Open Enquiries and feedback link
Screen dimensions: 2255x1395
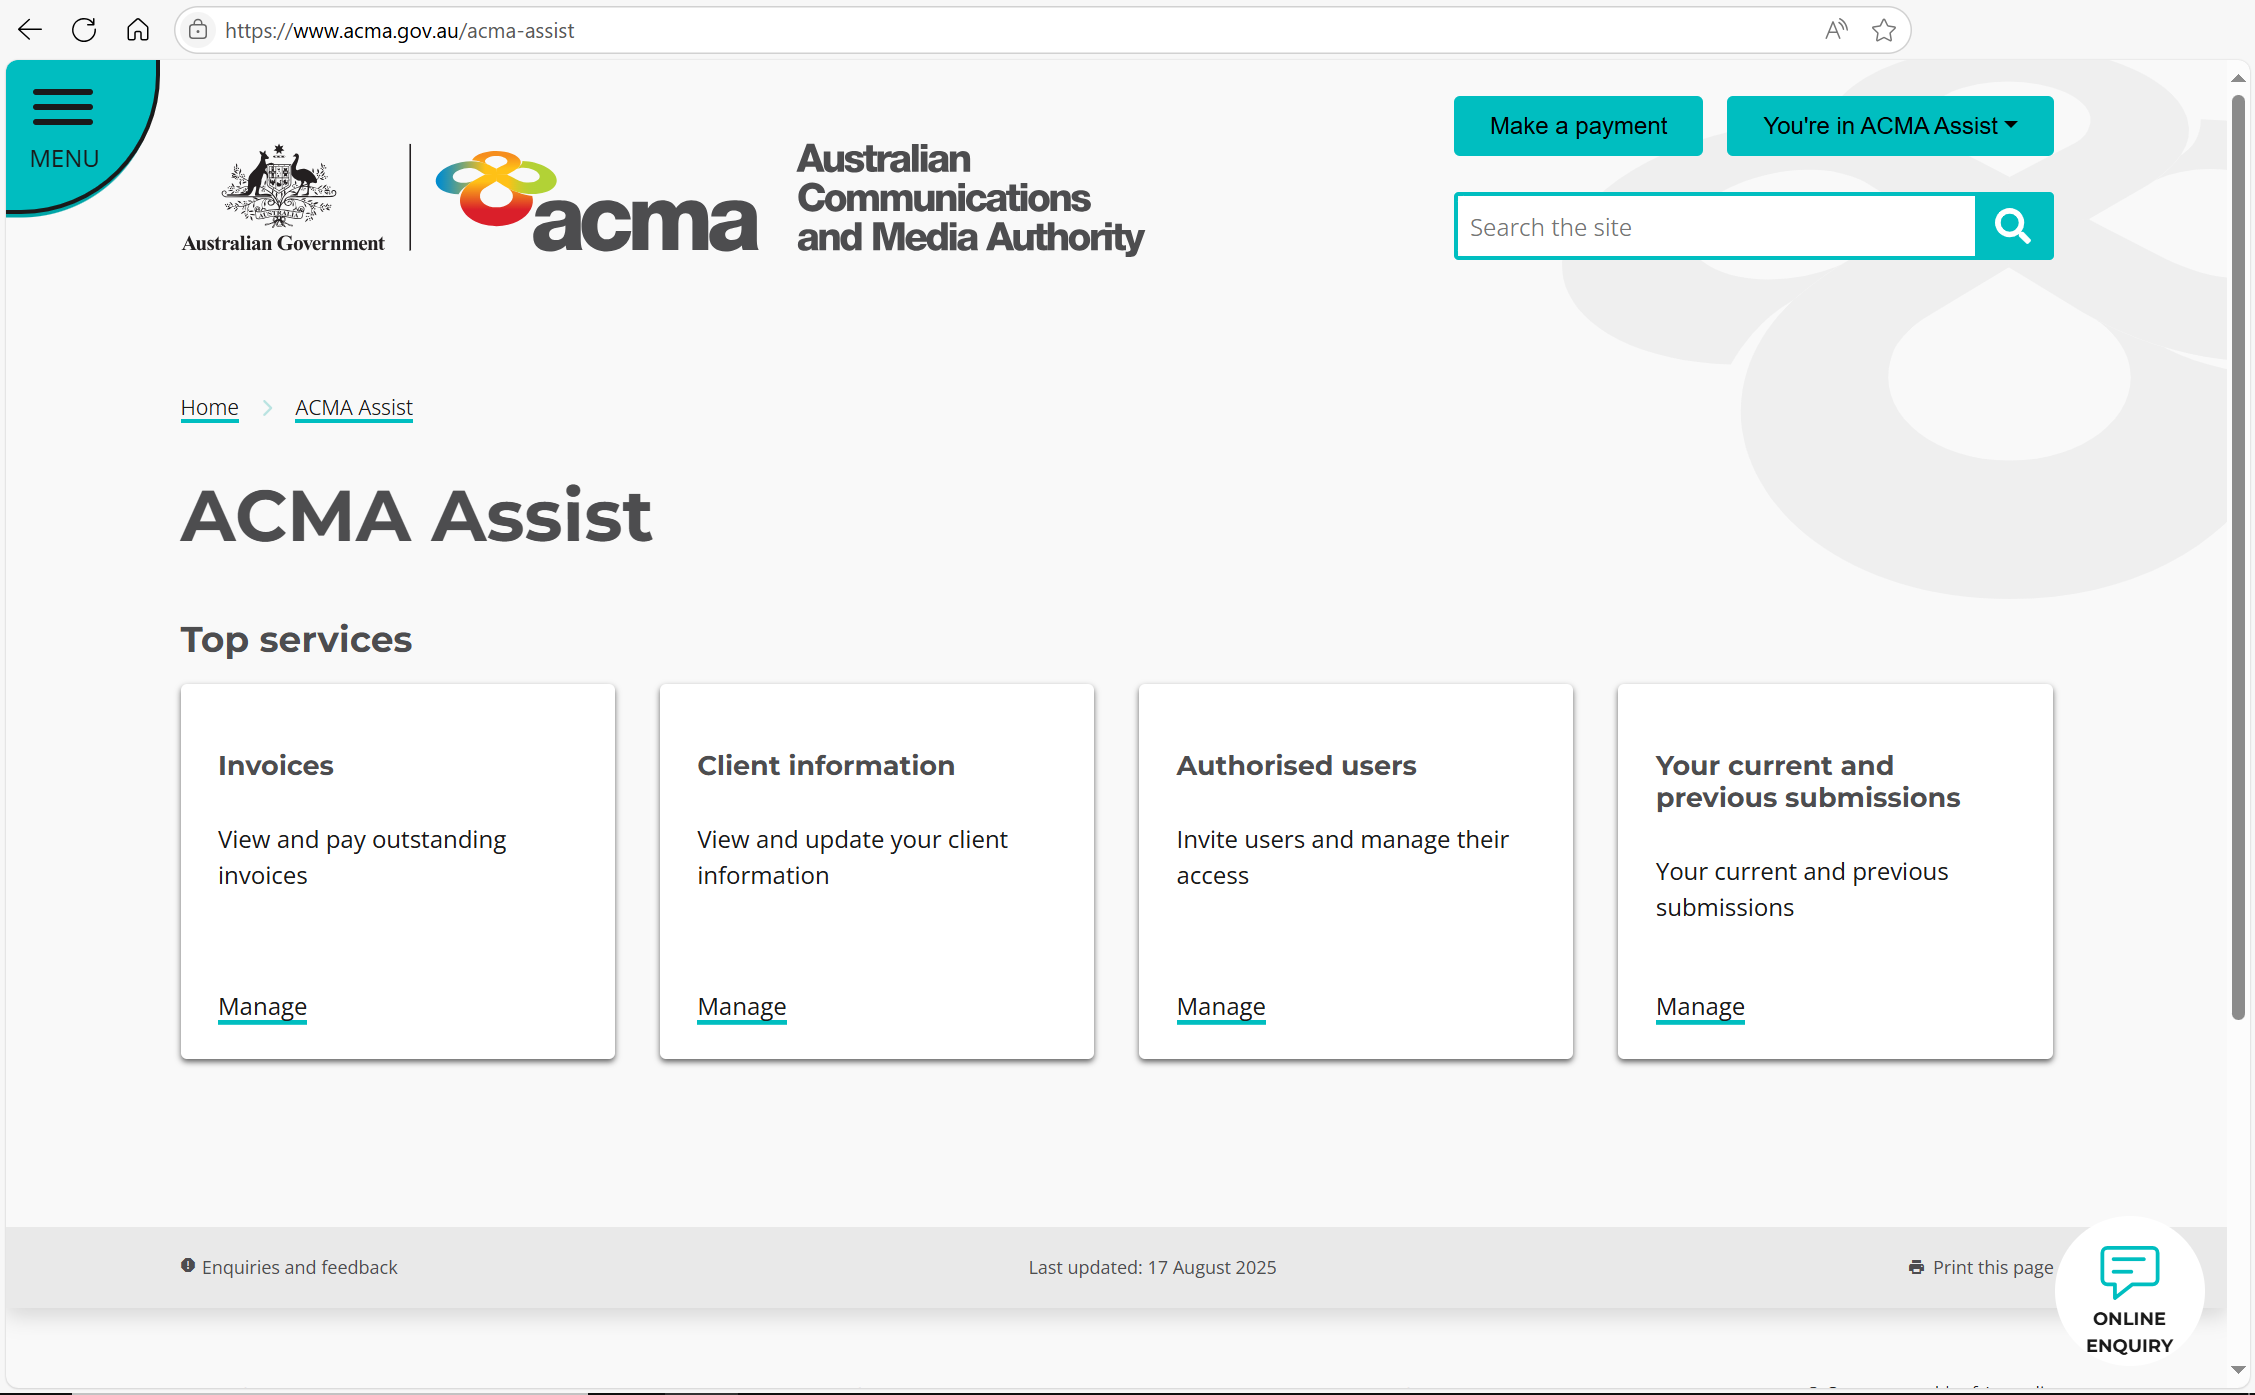click(289, 1267)
